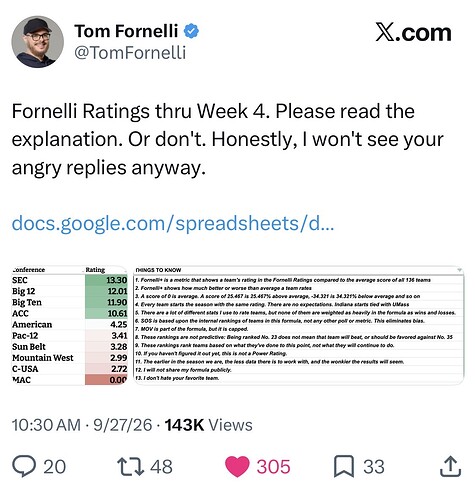This screenshot has width=475, height=500.
Task: Click the 10:30 AM timestamp
Action: [46, 425]
